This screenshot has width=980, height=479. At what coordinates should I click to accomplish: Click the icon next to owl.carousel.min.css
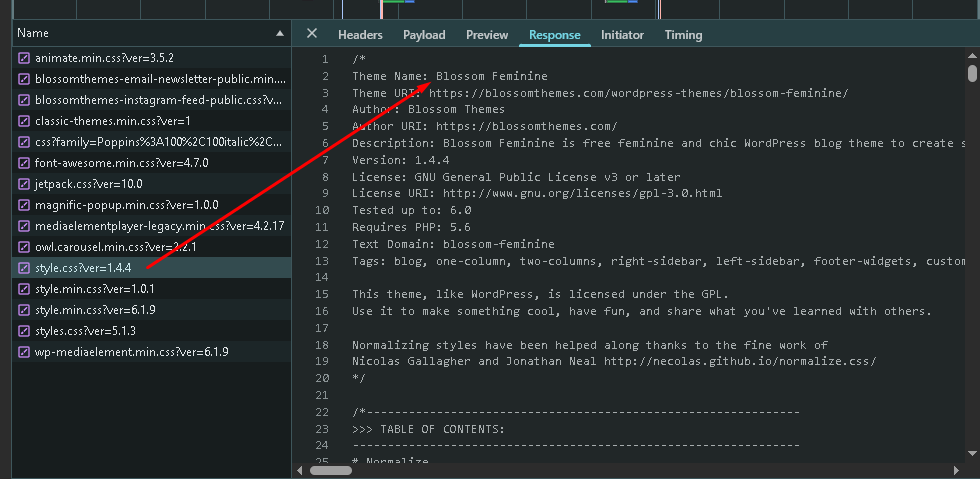pos(24,247)
